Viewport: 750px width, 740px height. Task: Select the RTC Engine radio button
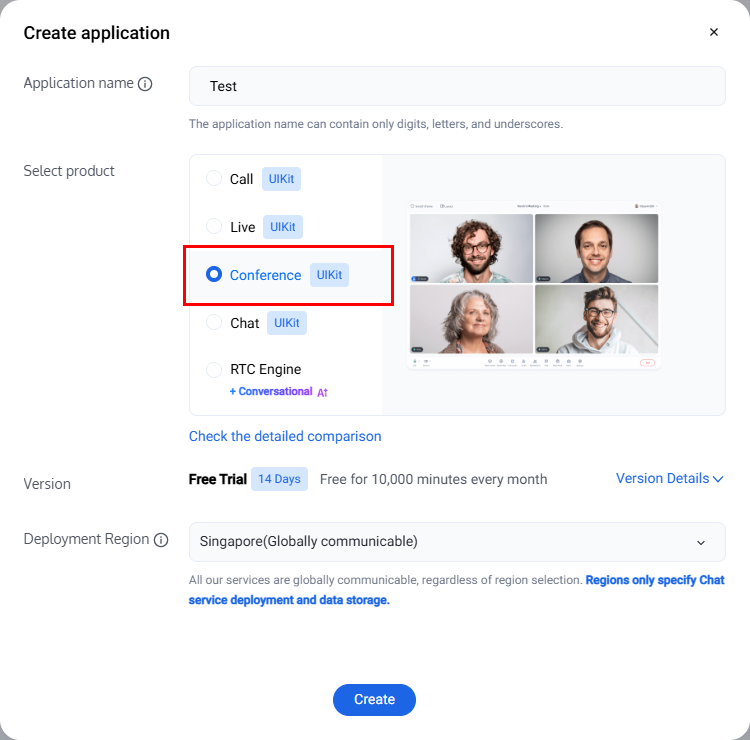[214, 370]
